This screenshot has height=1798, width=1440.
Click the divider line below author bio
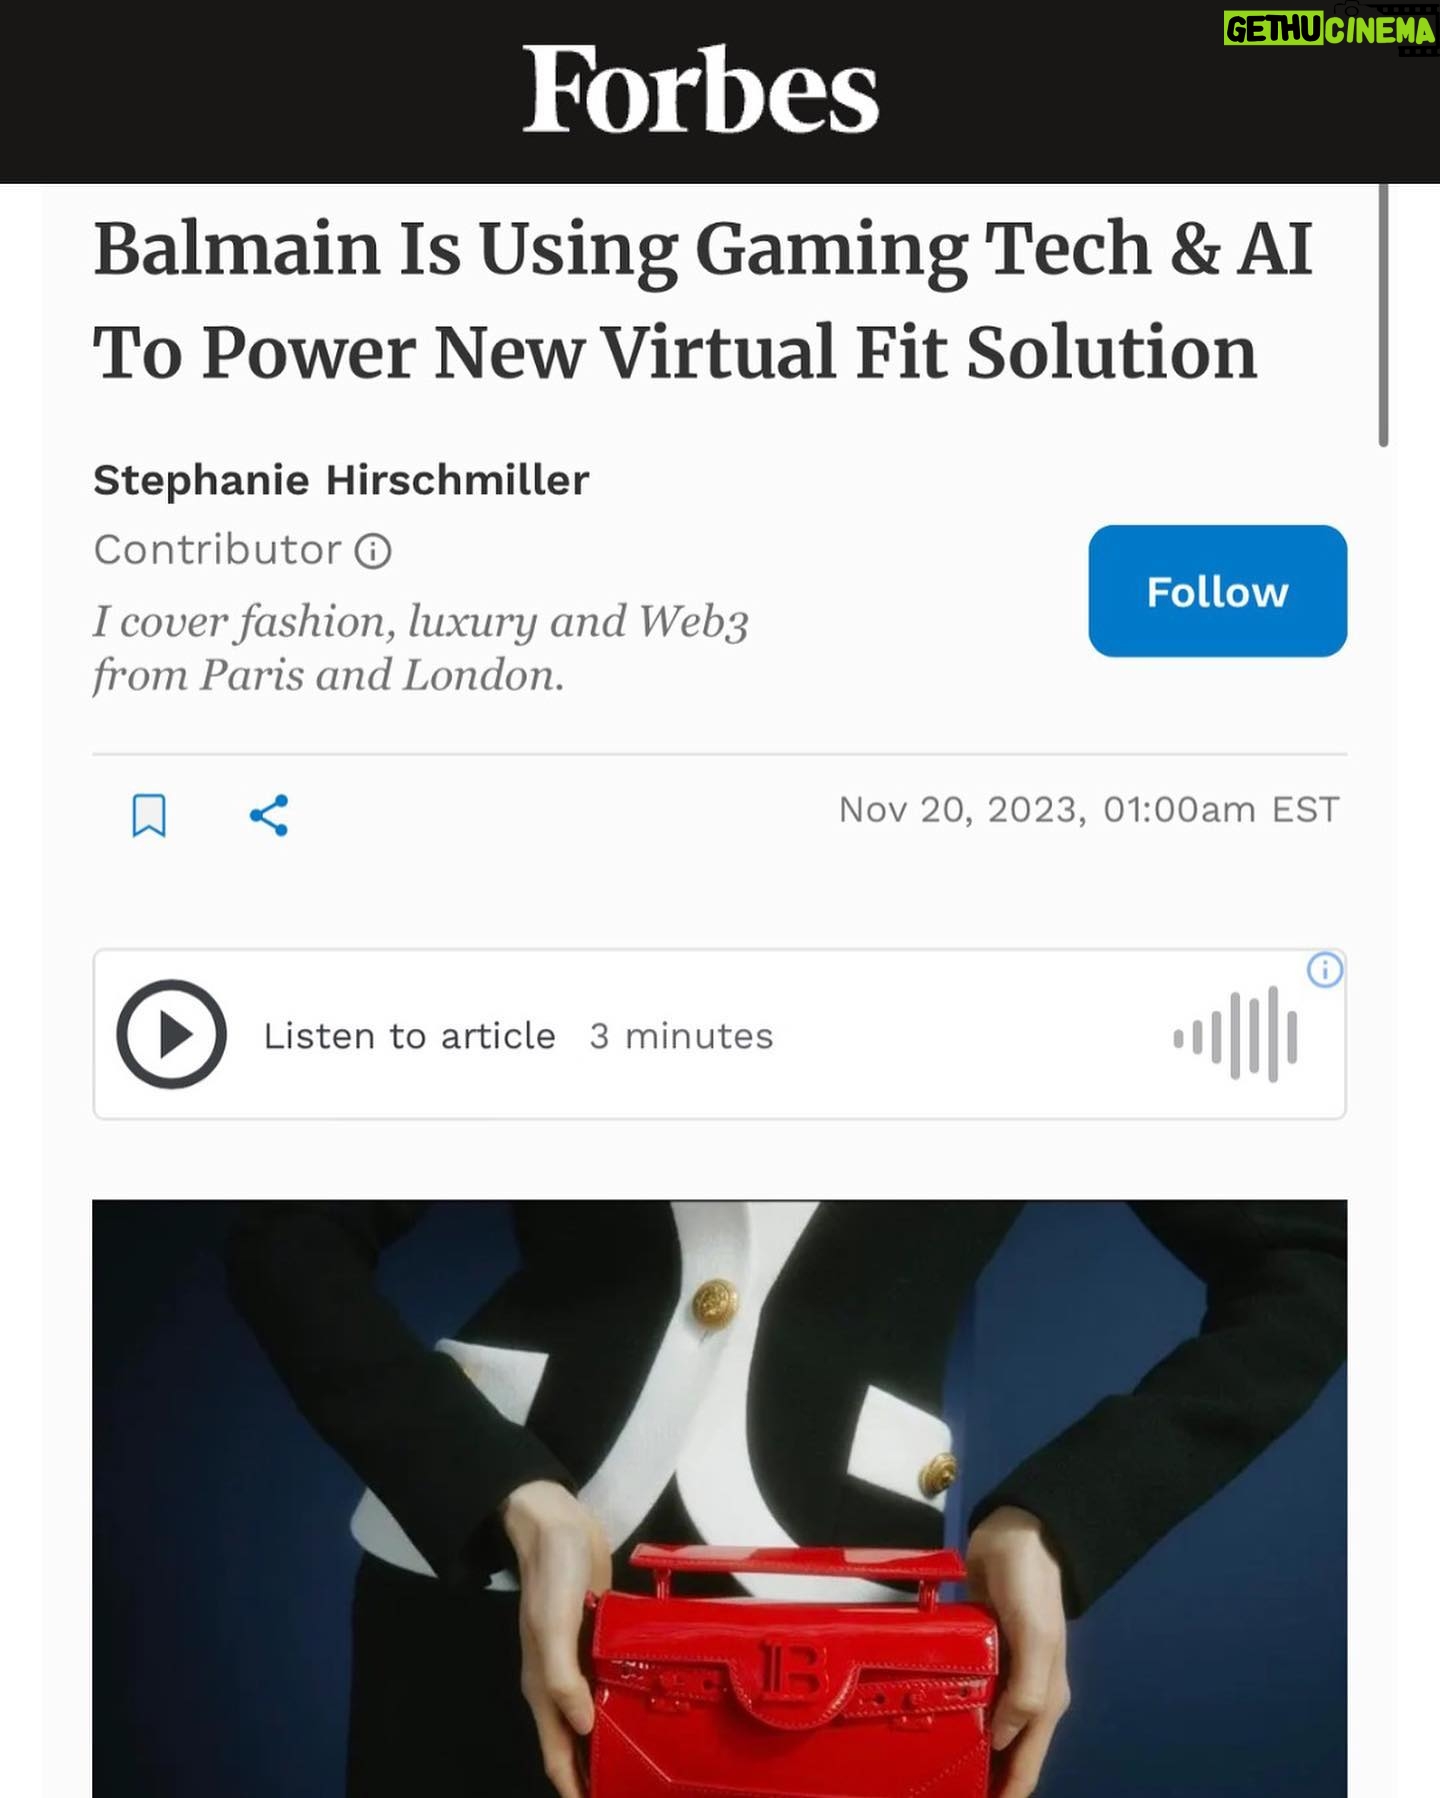tap(719, 754)
